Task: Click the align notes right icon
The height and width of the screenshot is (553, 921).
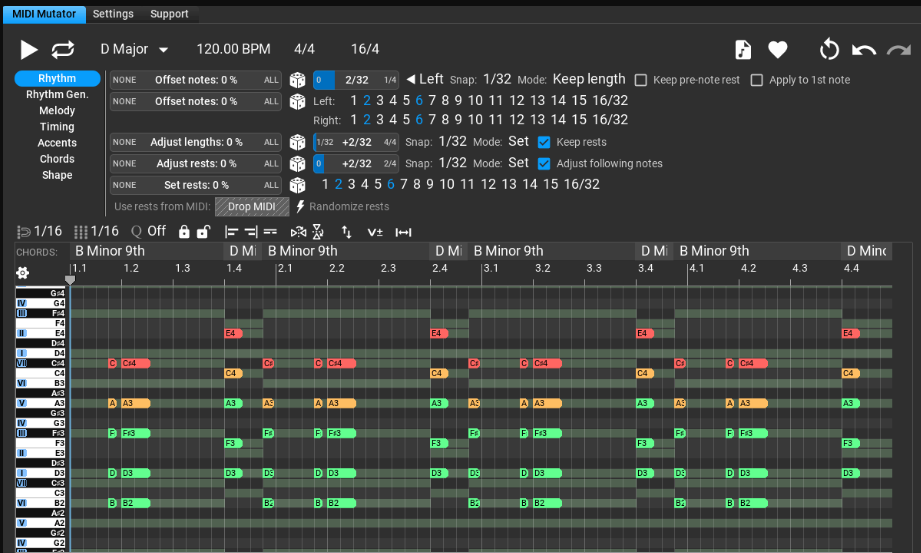Action: click(x=251, y=232)
